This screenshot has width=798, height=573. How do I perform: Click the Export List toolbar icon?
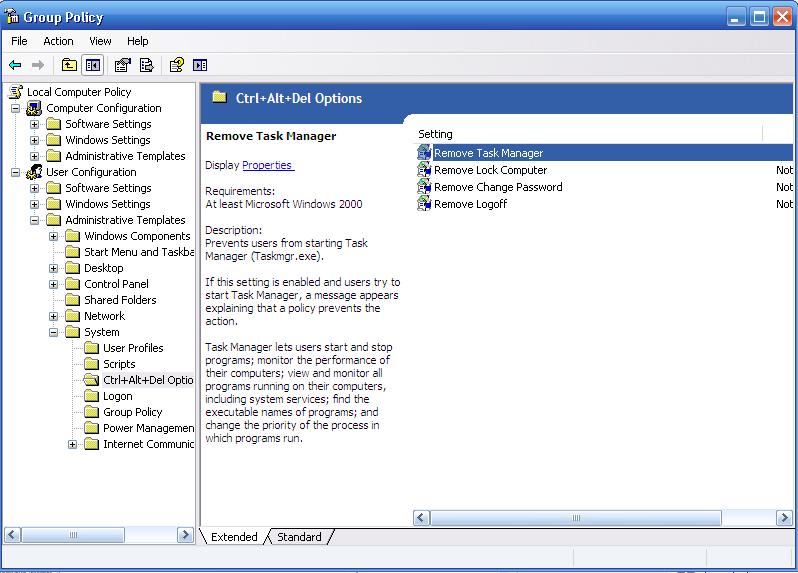pos(147,65)
